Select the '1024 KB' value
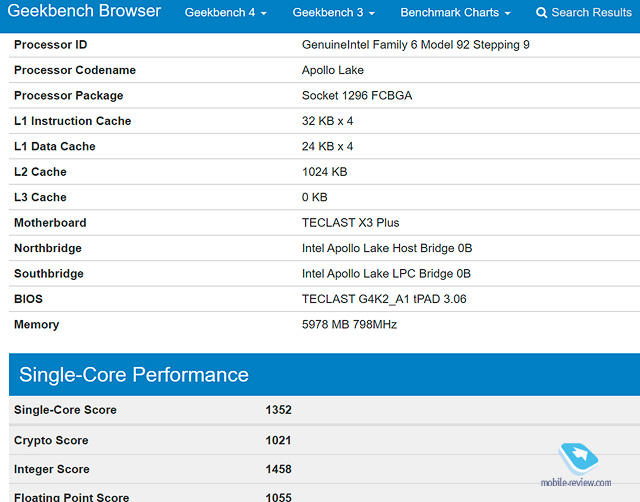Viewport: 640px width, 502px height. pos(324,172)
